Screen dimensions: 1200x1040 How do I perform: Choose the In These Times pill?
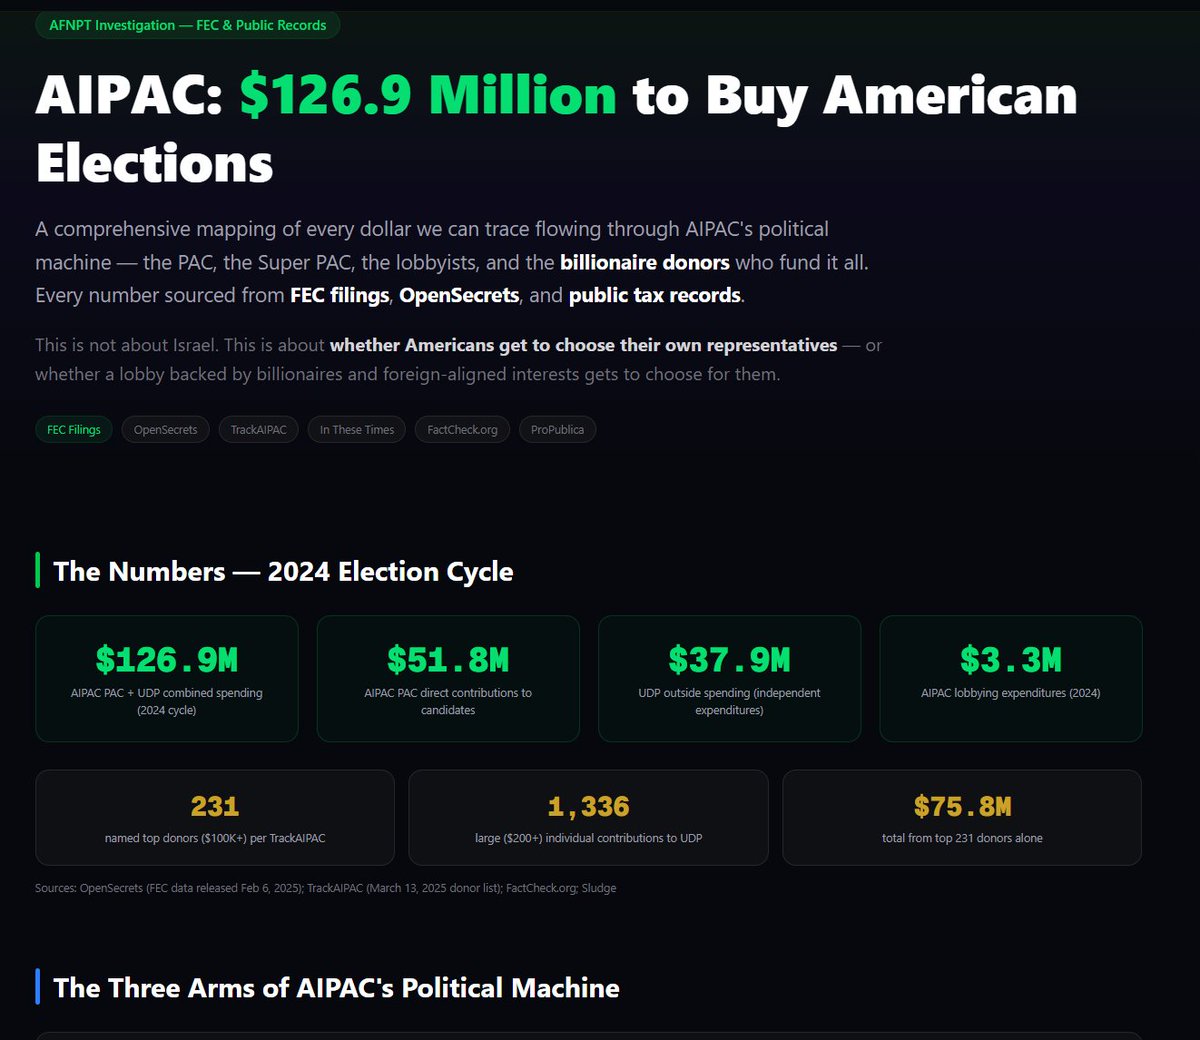[357, 430]
